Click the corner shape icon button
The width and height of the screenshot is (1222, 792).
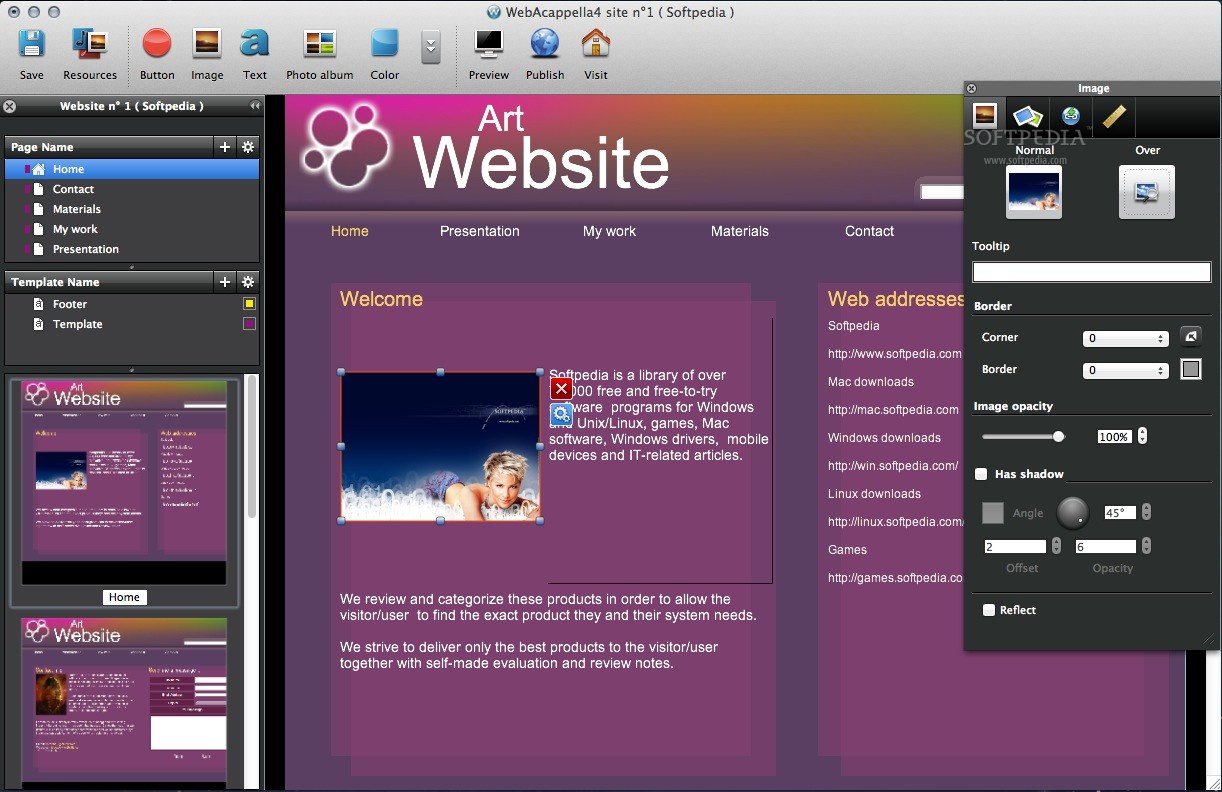[x=1190, y=336]
